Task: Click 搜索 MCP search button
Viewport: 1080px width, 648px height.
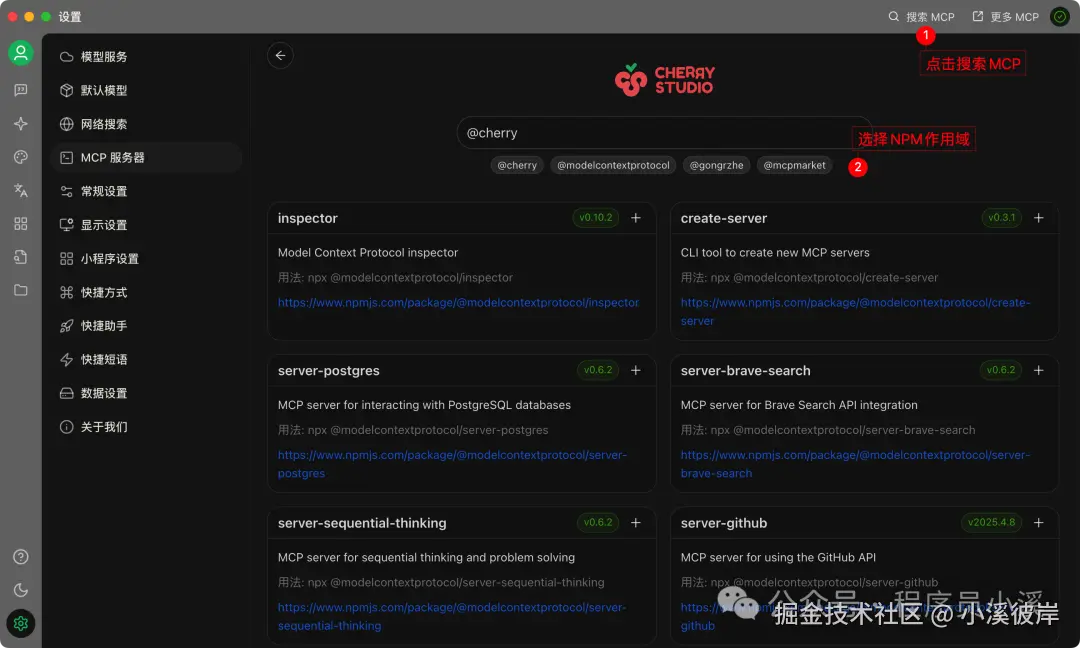Action: 921,17
